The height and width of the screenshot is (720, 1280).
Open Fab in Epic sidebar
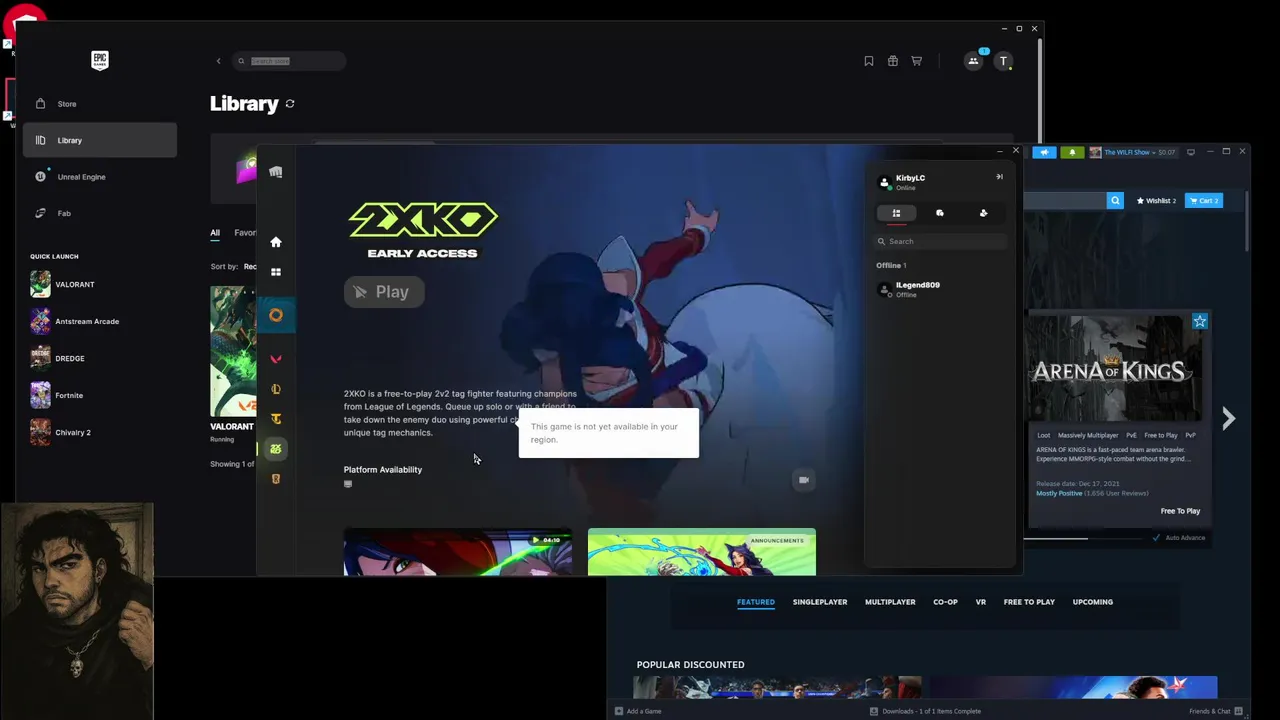(100, 213)
